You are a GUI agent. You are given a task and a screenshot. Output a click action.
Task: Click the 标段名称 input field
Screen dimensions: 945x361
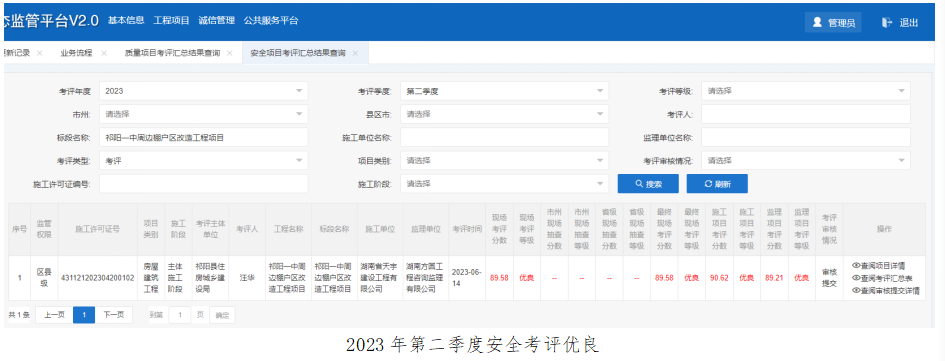pyautogui.click(x=204, y=137)
